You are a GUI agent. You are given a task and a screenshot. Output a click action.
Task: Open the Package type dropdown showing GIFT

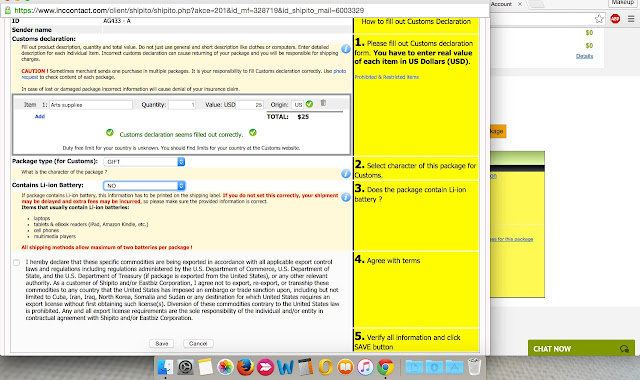tap(144, 162)
